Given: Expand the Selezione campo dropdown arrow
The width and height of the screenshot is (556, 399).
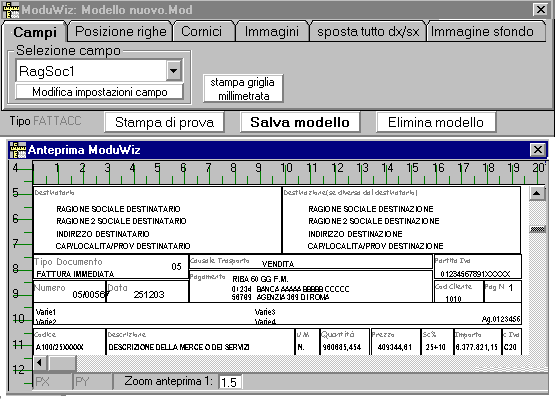Looking at the screenshot, I should click(x=174, y=71).
